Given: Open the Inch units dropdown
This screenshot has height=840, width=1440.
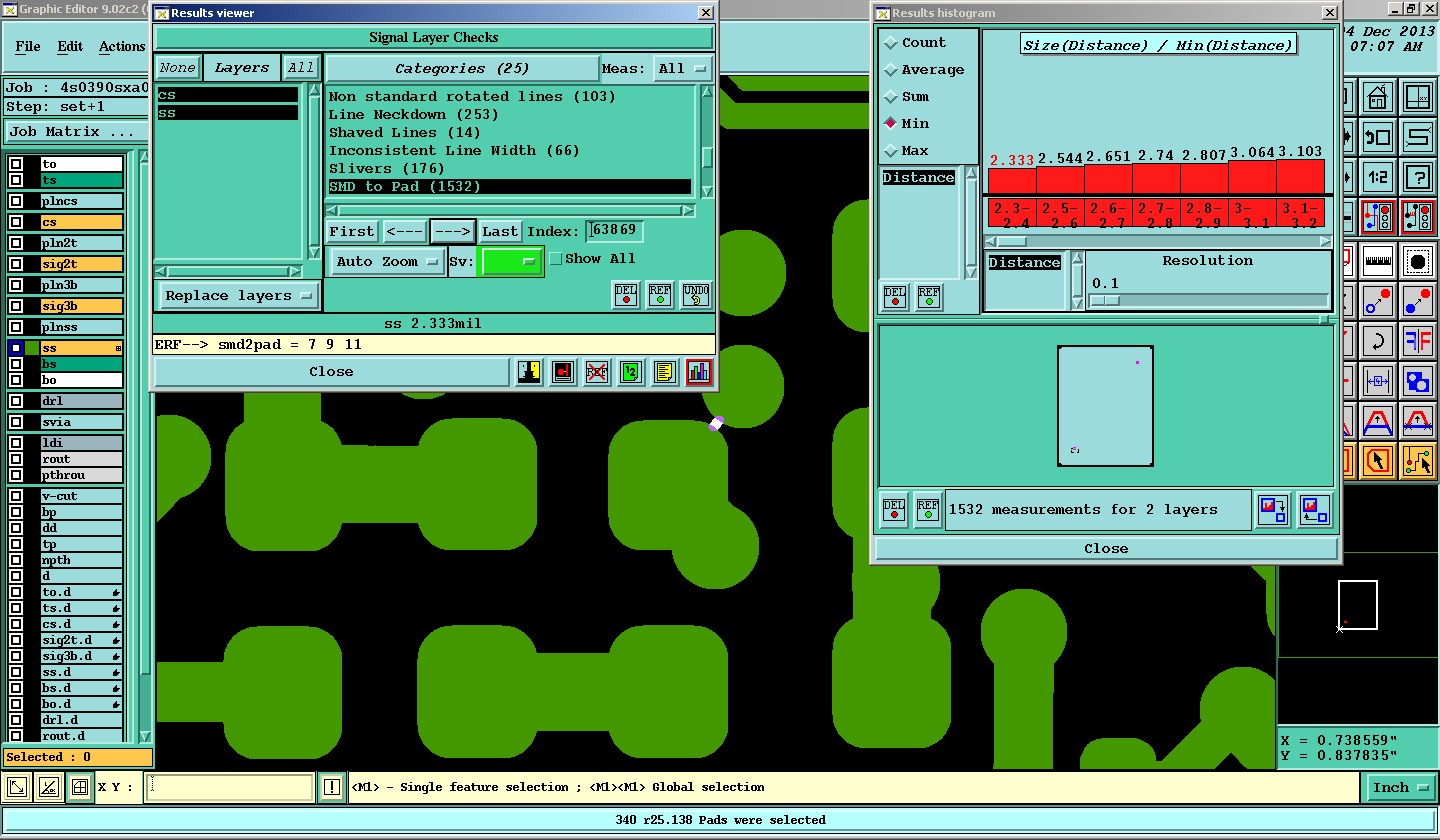Looking at the screenshot, I should coord(1400,788).
